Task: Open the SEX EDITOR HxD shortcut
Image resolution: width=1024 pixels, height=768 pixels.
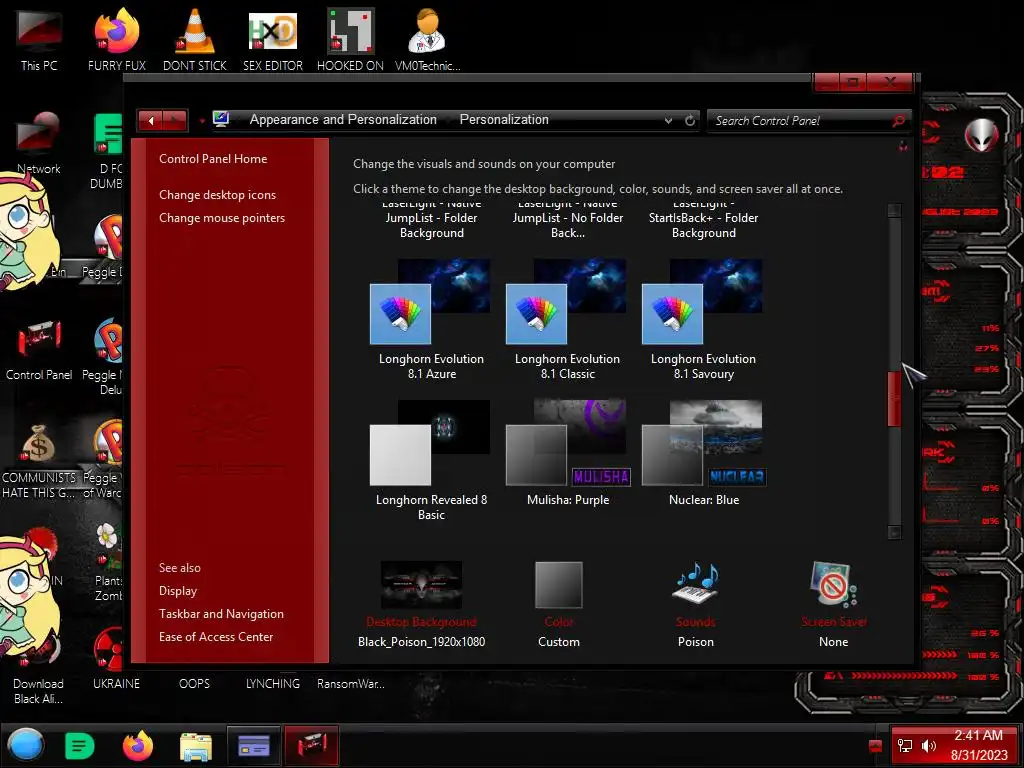Action: [273, 39]
